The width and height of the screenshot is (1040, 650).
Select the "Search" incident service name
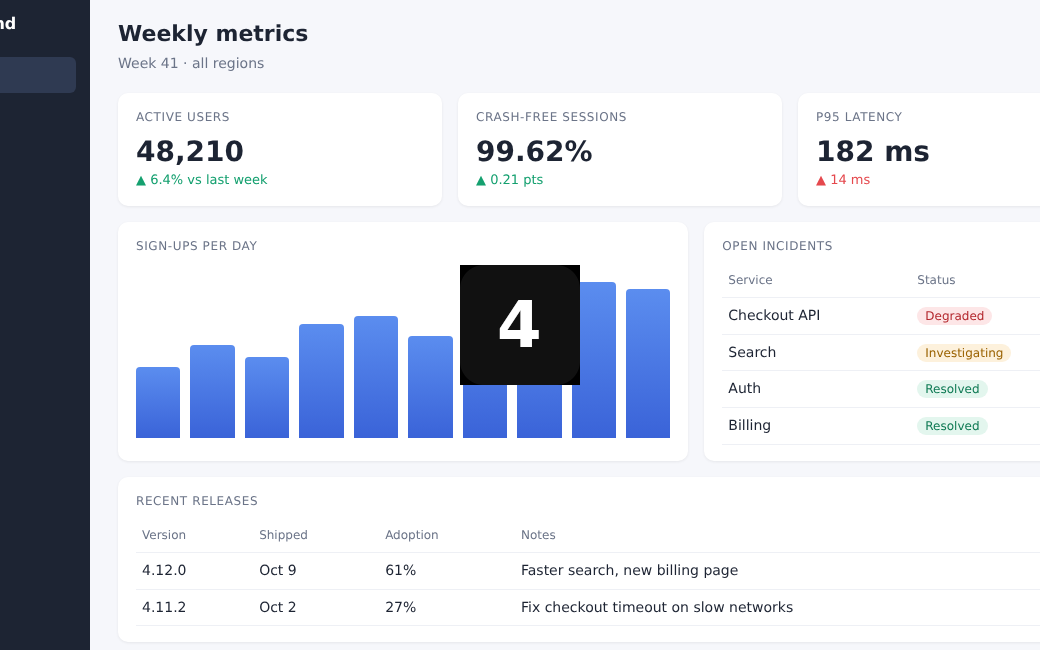[752, 352]
